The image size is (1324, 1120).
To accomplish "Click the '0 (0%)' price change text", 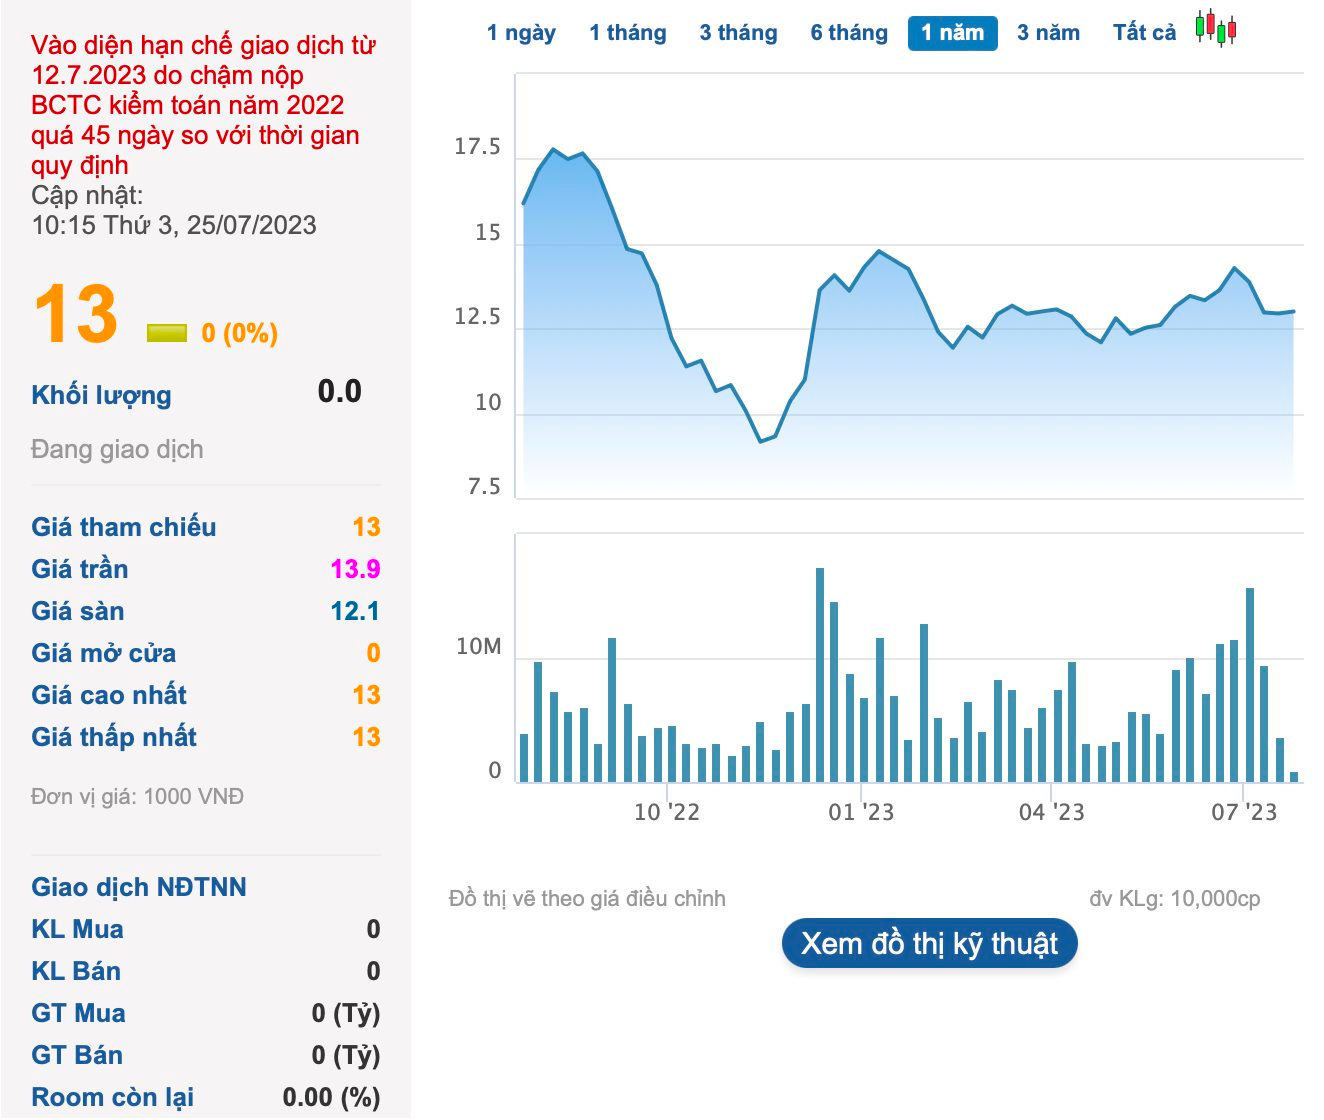I will point(240,333).
